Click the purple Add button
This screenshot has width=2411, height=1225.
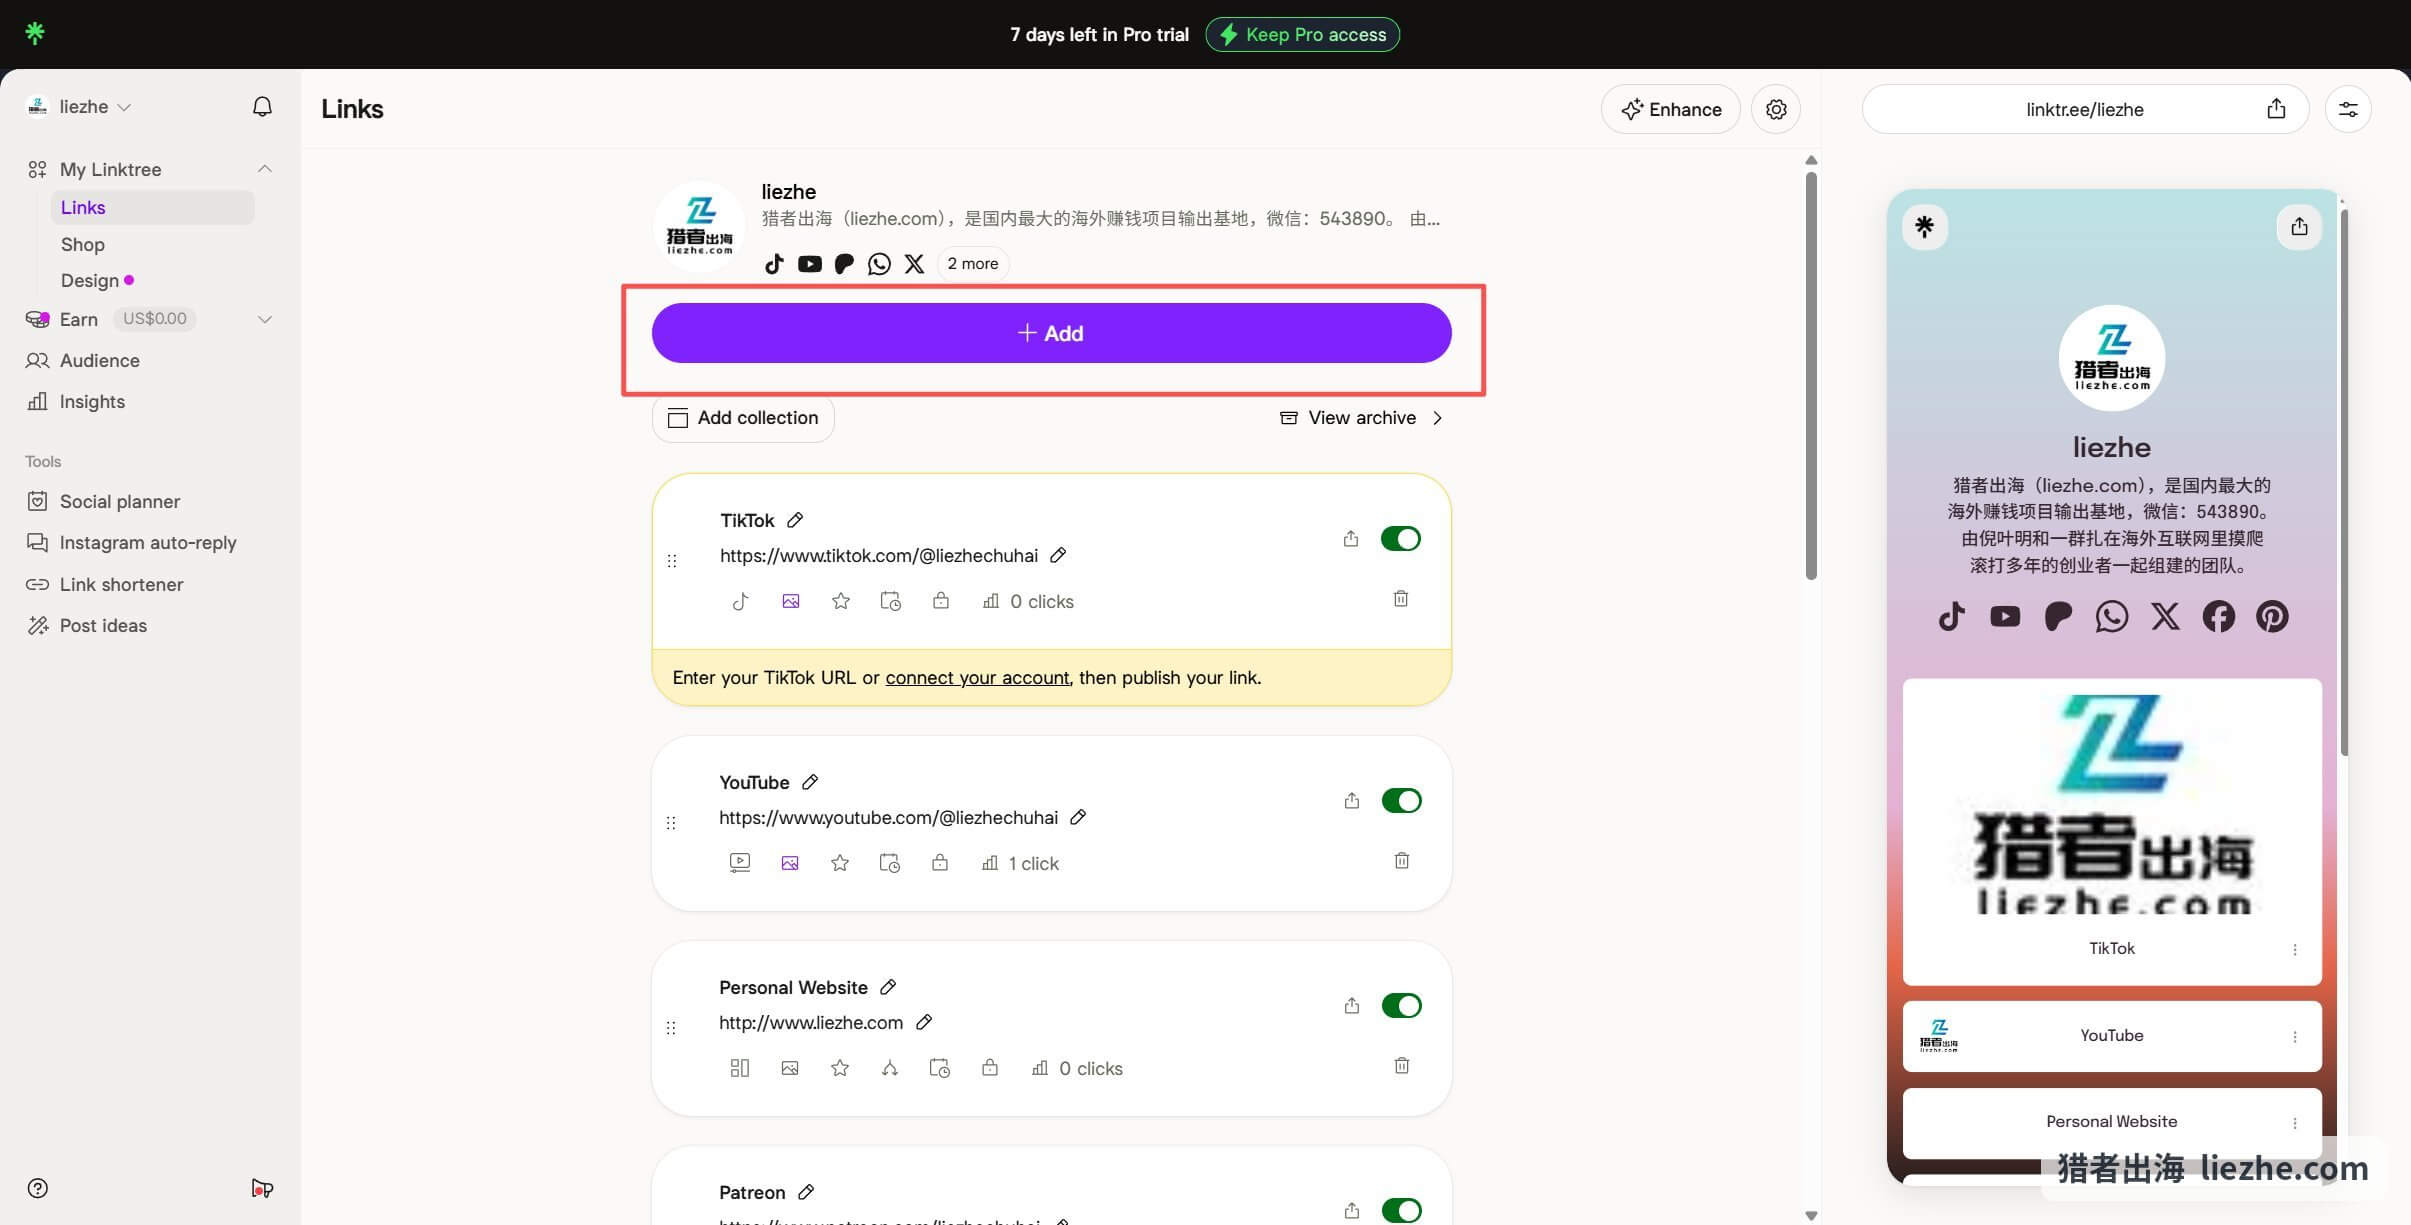(x=1051, y=333)
